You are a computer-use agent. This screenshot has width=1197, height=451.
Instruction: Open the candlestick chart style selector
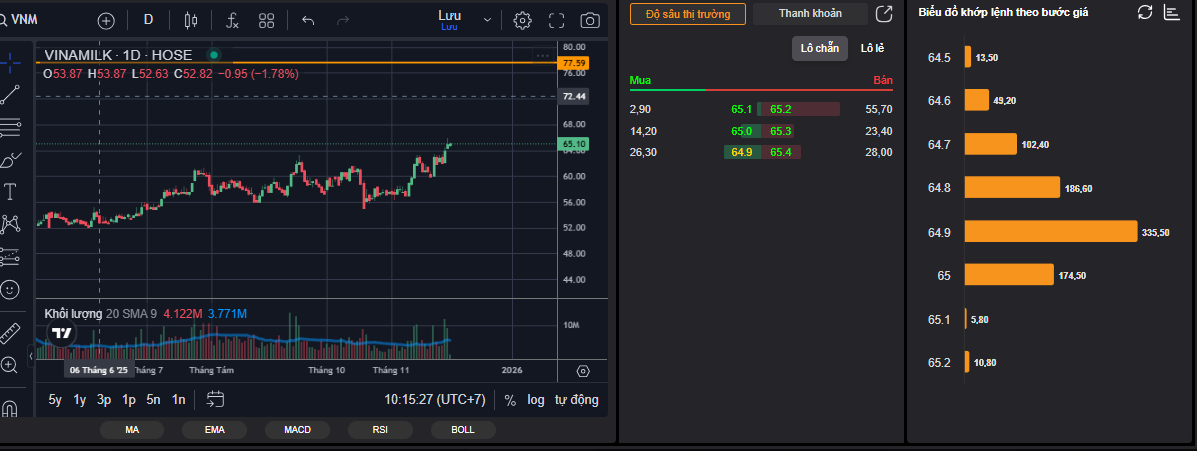coord(191,20)
